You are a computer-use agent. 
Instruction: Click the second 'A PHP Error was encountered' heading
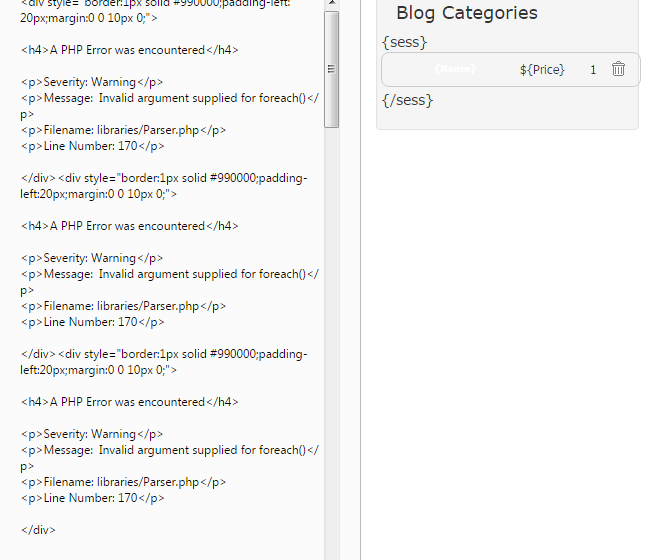coord(129,226)
